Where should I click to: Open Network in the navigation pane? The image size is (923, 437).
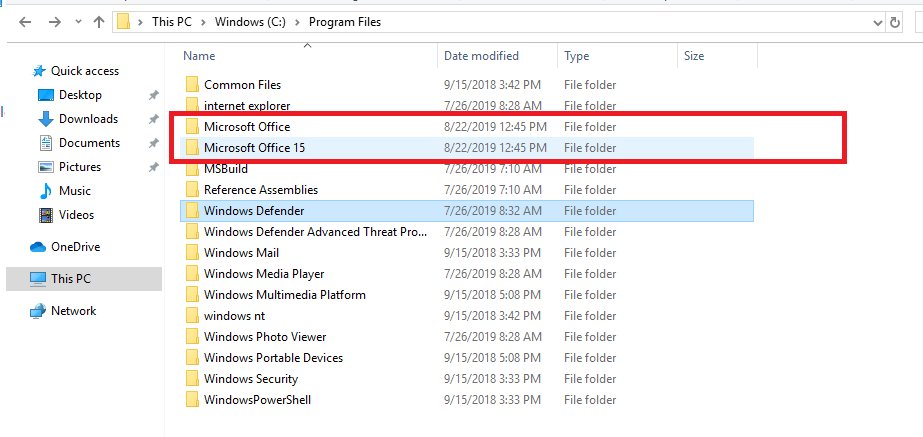coord(74,311)
